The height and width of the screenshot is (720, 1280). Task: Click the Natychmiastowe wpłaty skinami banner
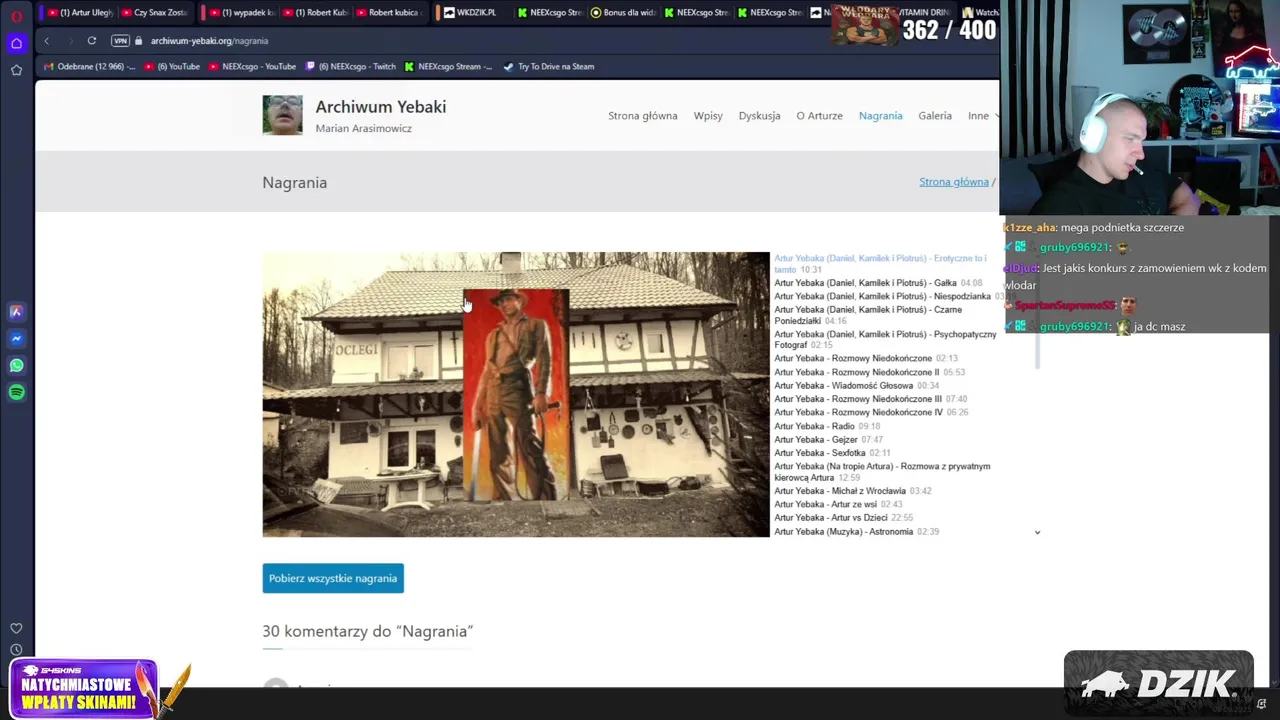point(85,688)
